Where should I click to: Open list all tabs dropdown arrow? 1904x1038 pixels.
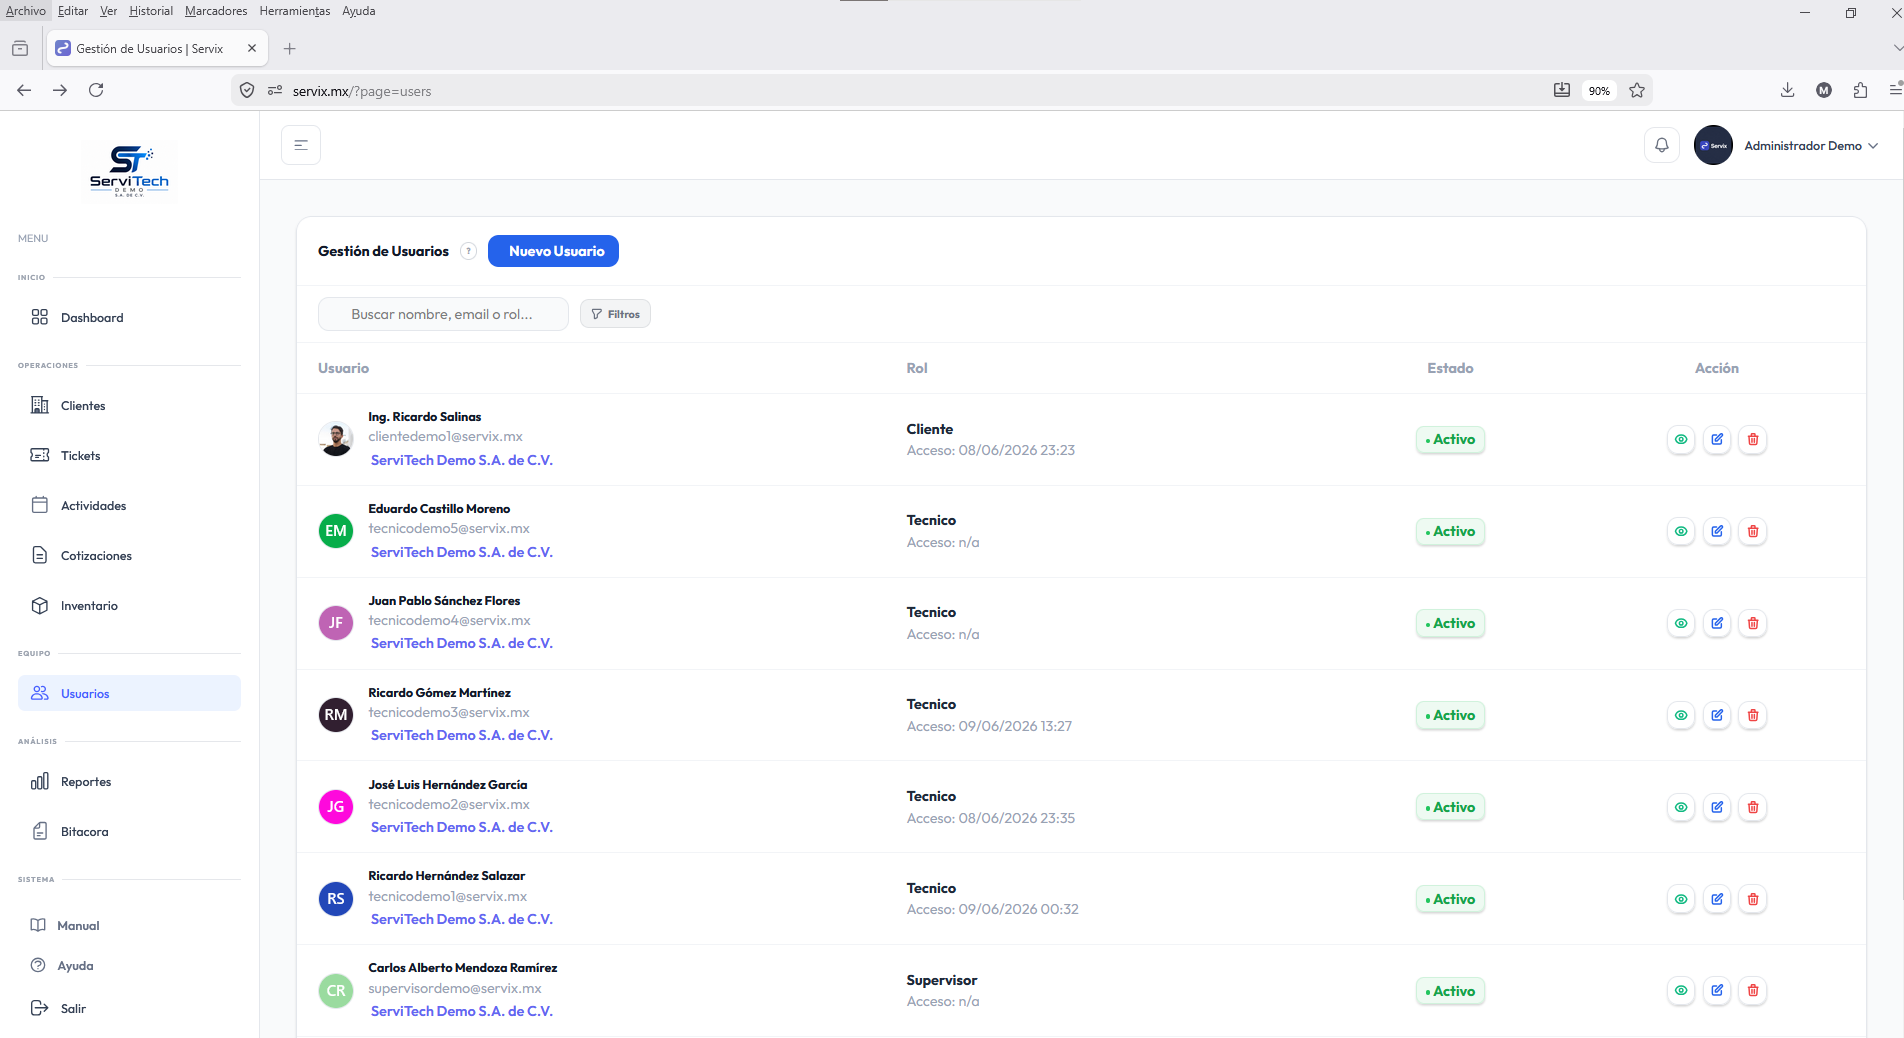coord(1897,48)
